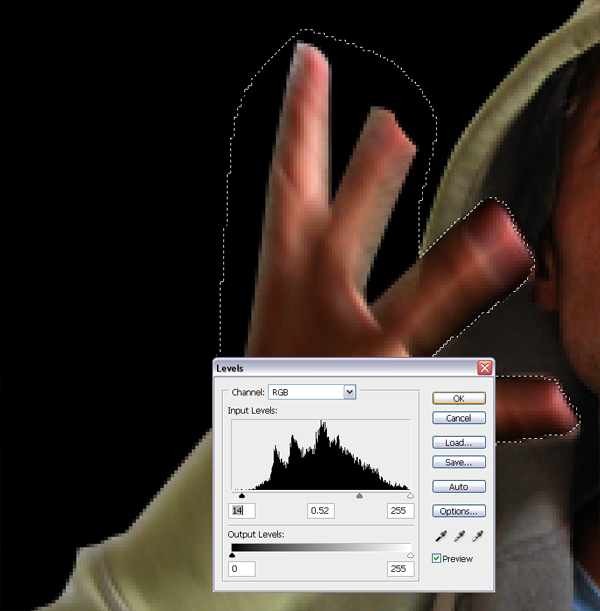Screen dimensions: 600x611
Task: Cancel the Levels adjustment
Action: click(459, 418)
